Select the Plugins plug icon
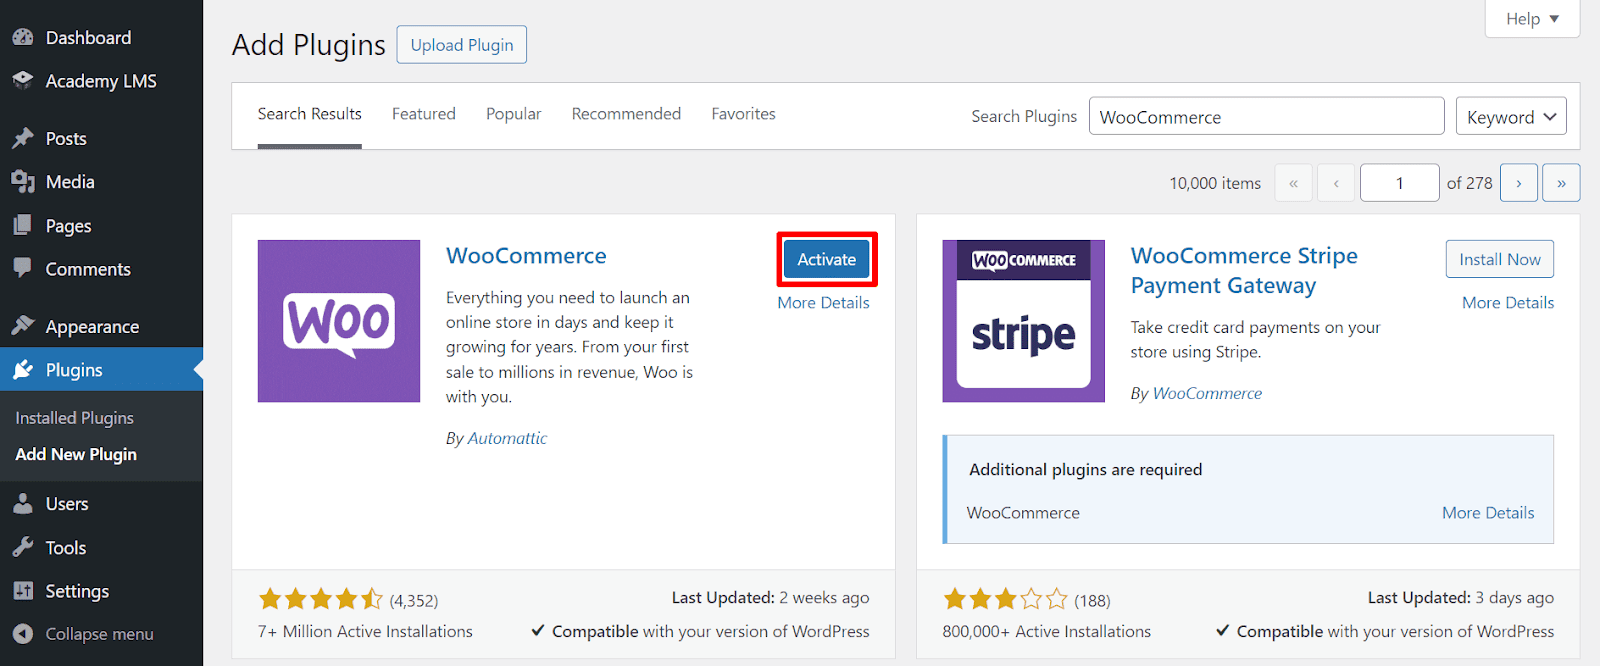The width and height of the screenshot is (1600, 666). pyautogui.click(x=23, y=369)
